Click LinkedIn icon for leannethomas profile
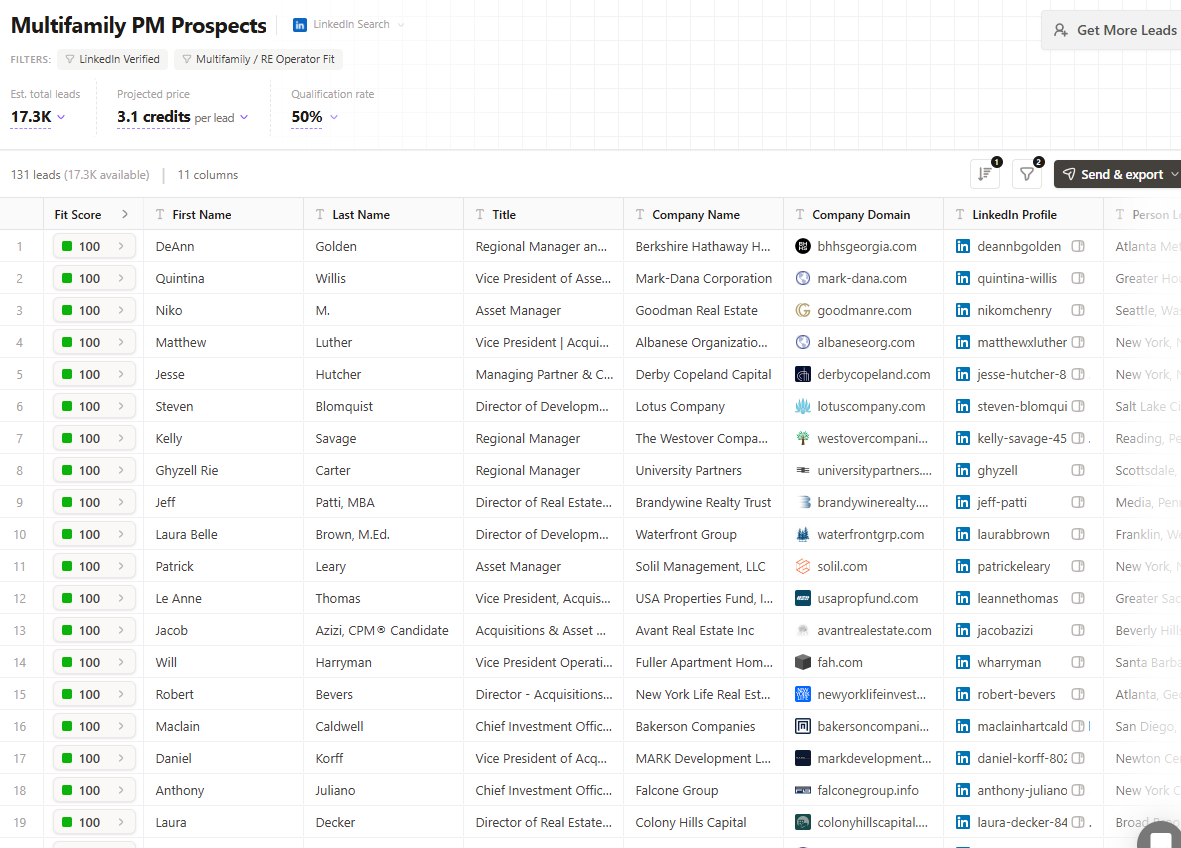Screen dimensions: 1181x848 click(x=963, y=598)
